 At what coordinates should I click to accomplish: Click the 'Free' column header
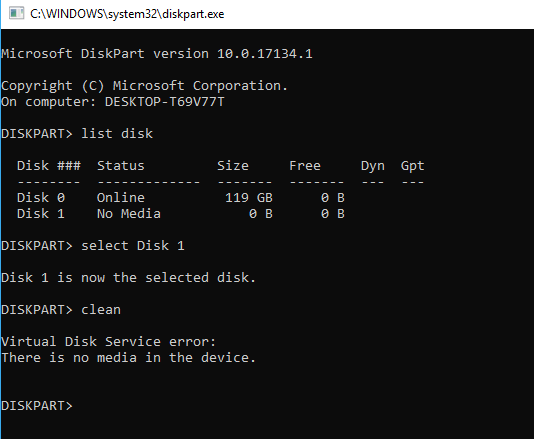coord(305,166)
